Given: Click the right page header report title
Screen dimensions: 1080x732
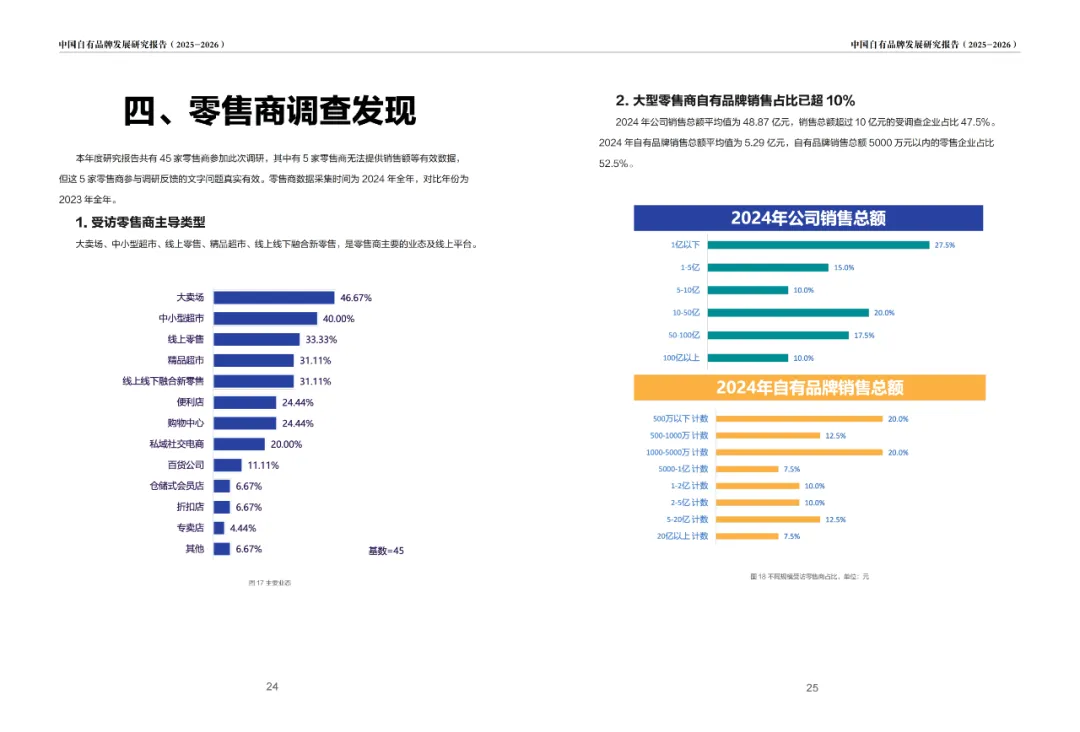Looking at the screenshot, I should (934, 45).
